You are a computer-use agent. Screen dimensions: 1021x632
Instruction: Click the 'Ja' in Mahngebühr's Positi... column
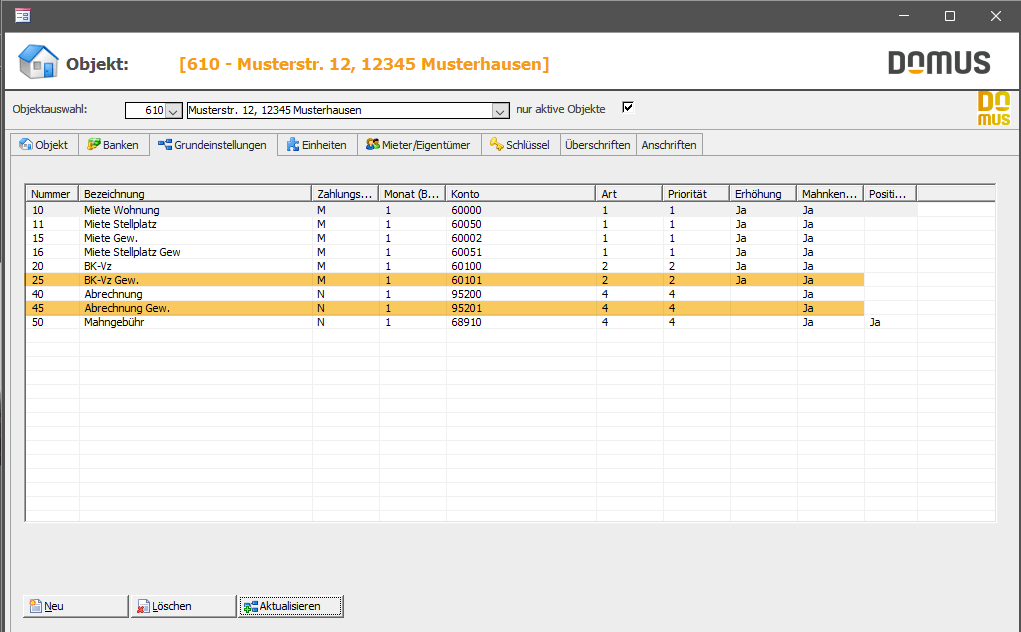coord(874,322)
